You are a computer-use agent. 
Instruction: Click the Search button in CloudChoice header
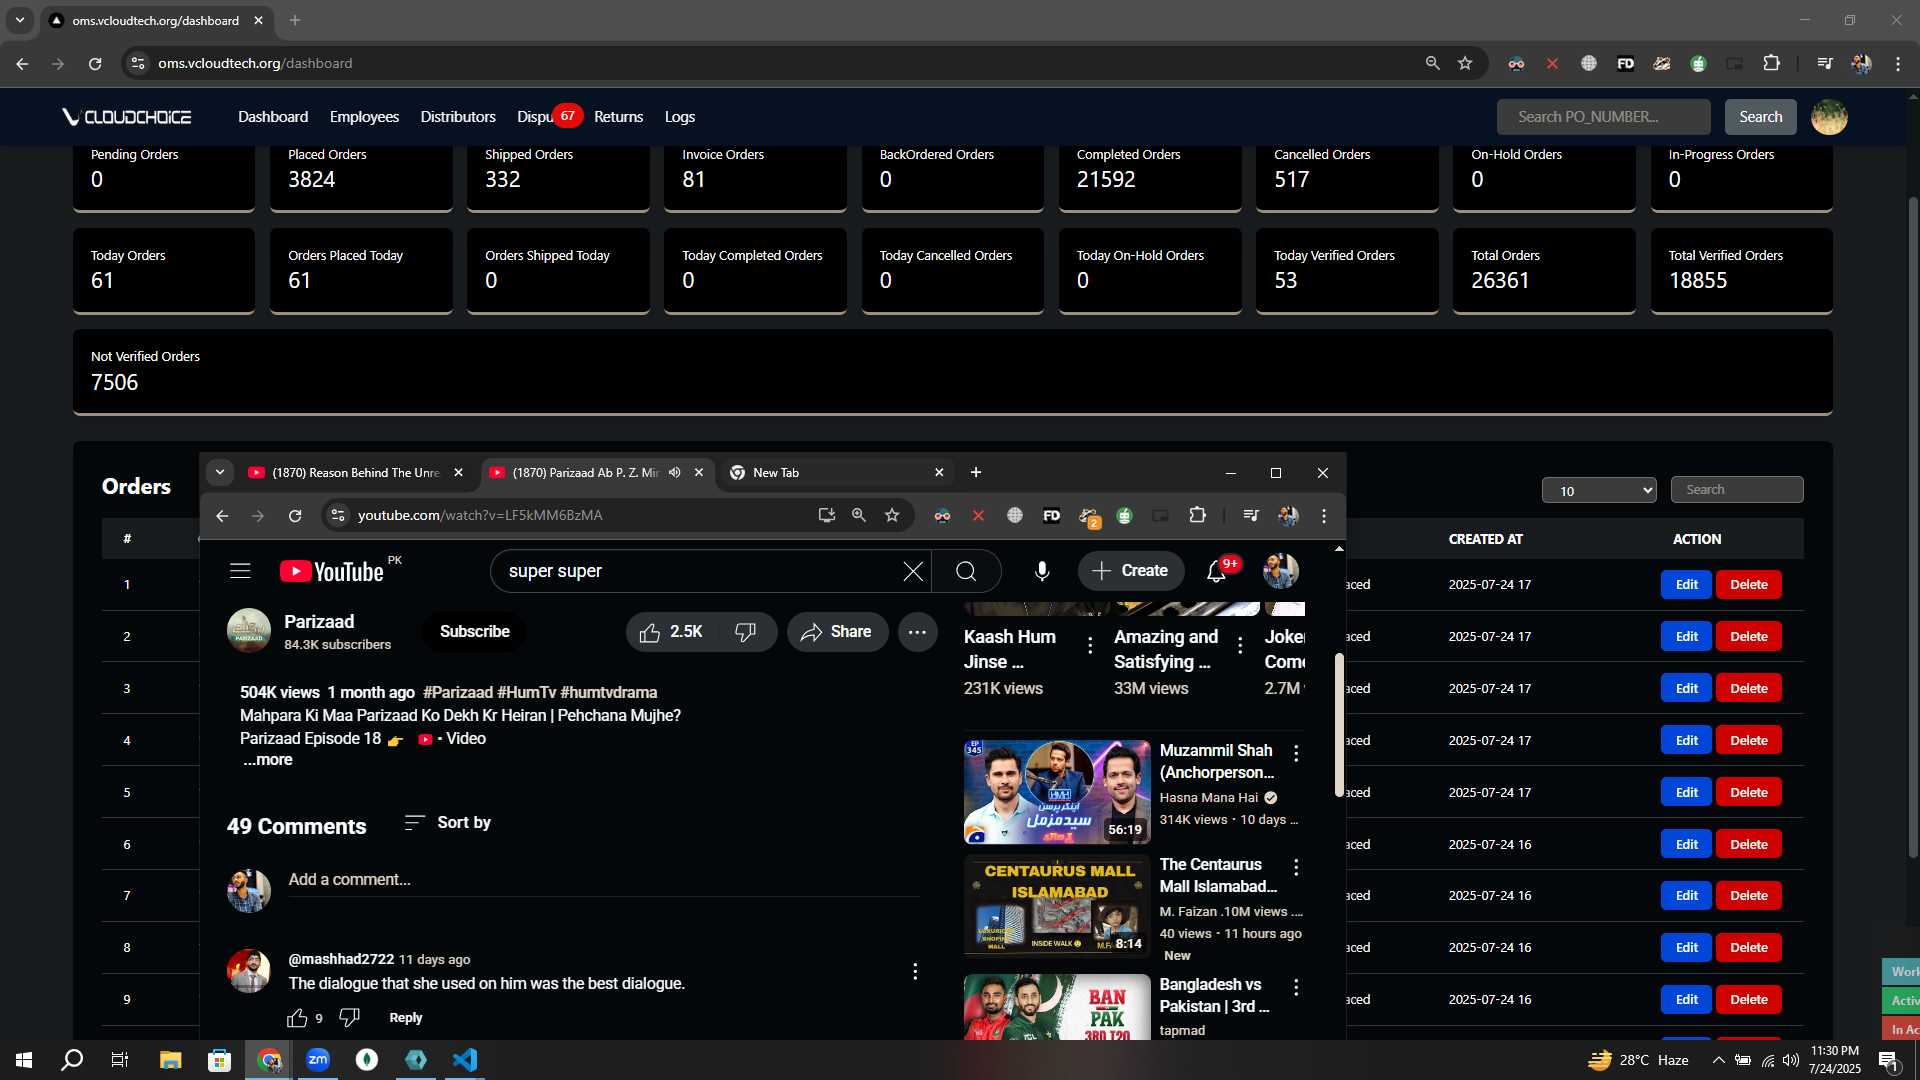(1760, 117)
